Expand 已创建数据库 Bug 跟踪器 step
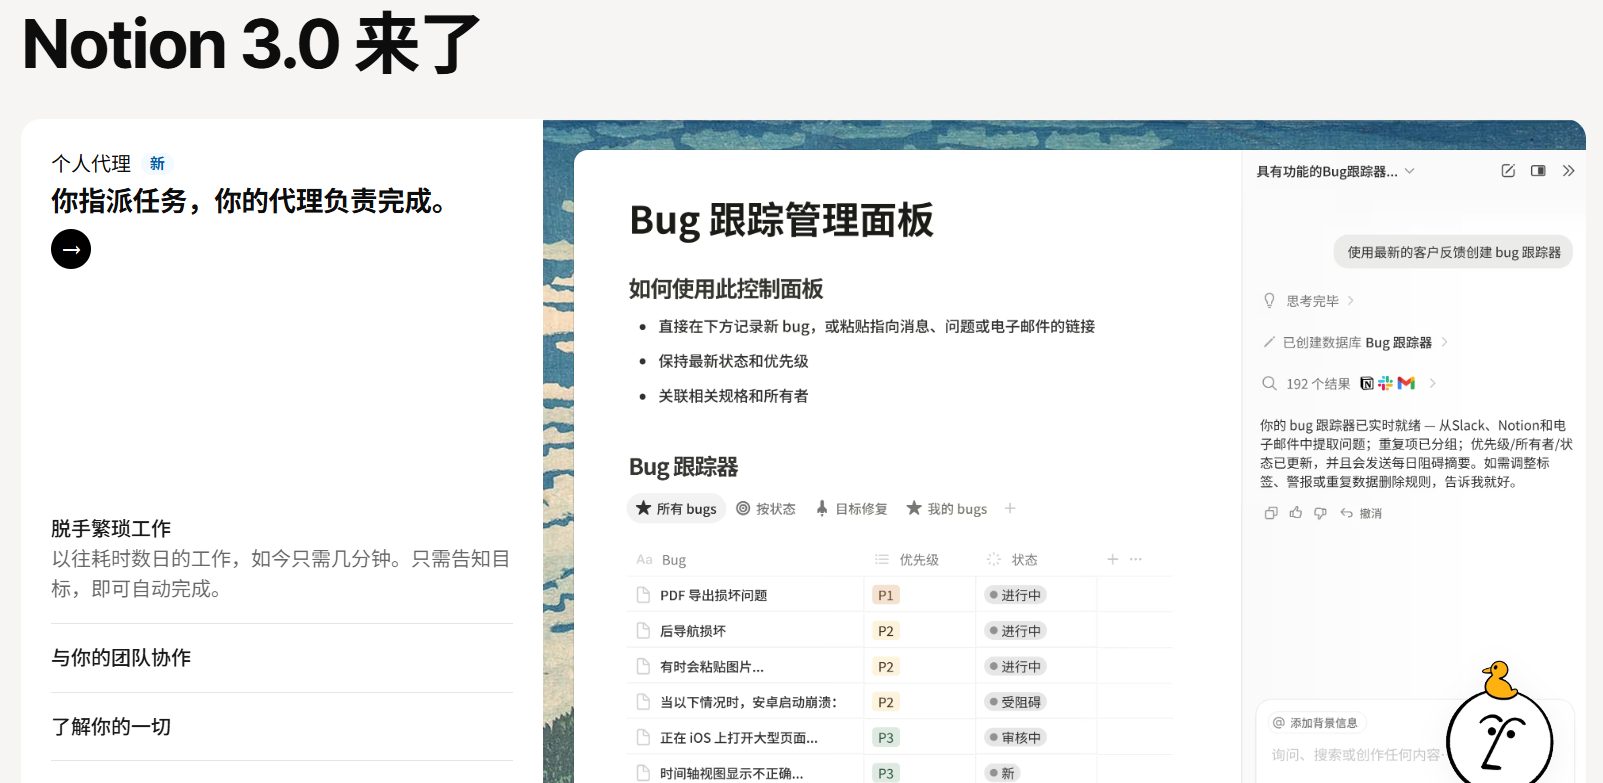 point(1365,342)
